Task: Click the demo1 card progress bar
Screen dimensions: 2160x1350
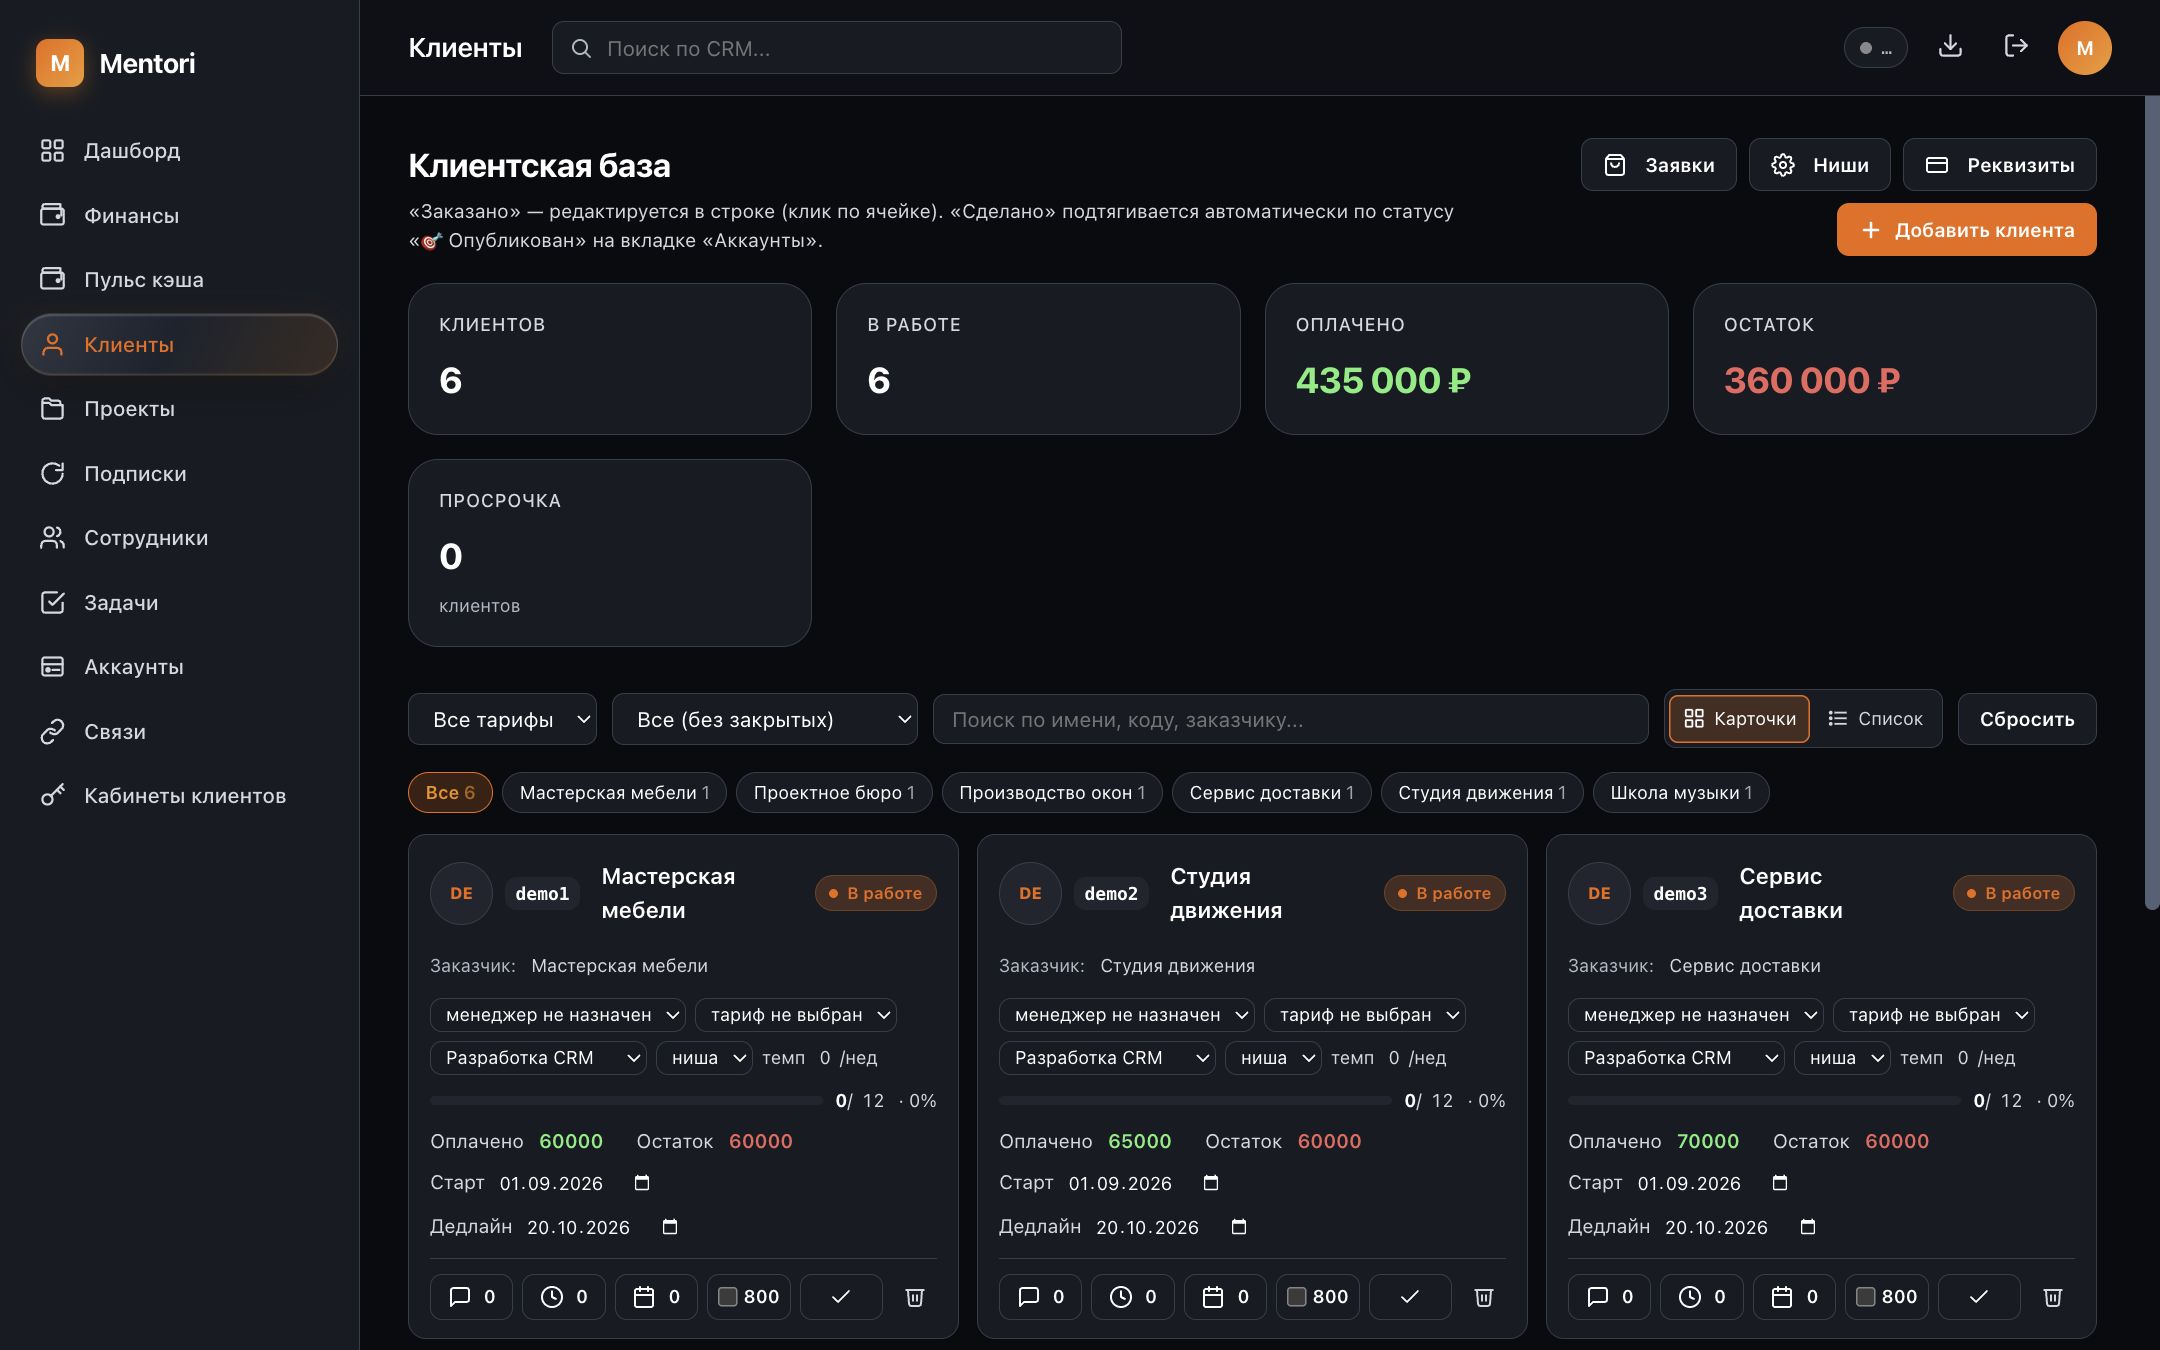Action: click(x=626, y=1100)
